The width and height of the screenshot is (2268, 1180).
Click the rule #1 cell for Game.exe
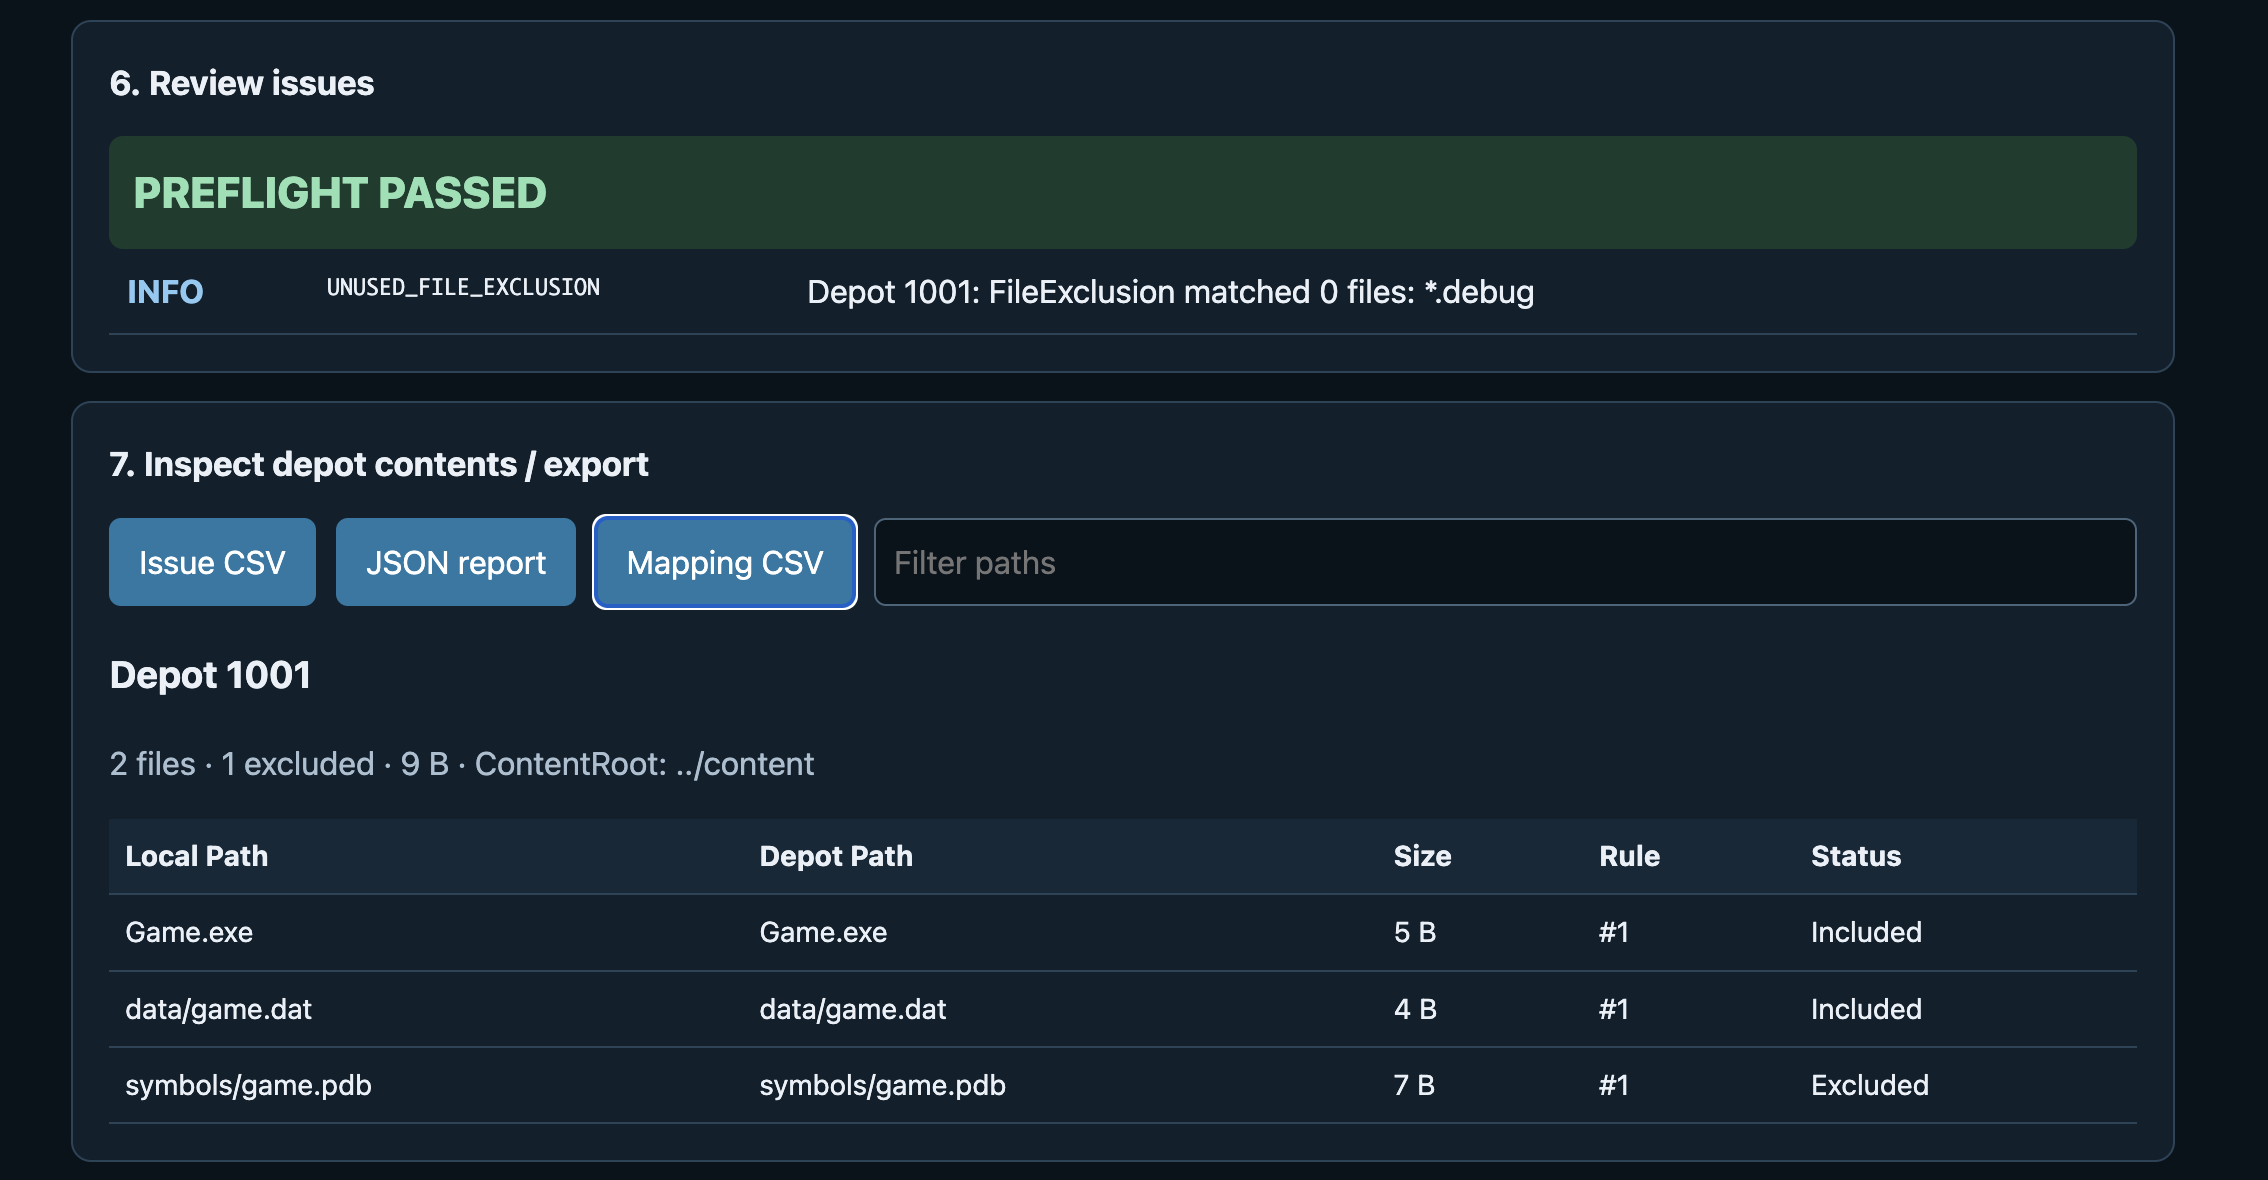tap(1614, 932)
